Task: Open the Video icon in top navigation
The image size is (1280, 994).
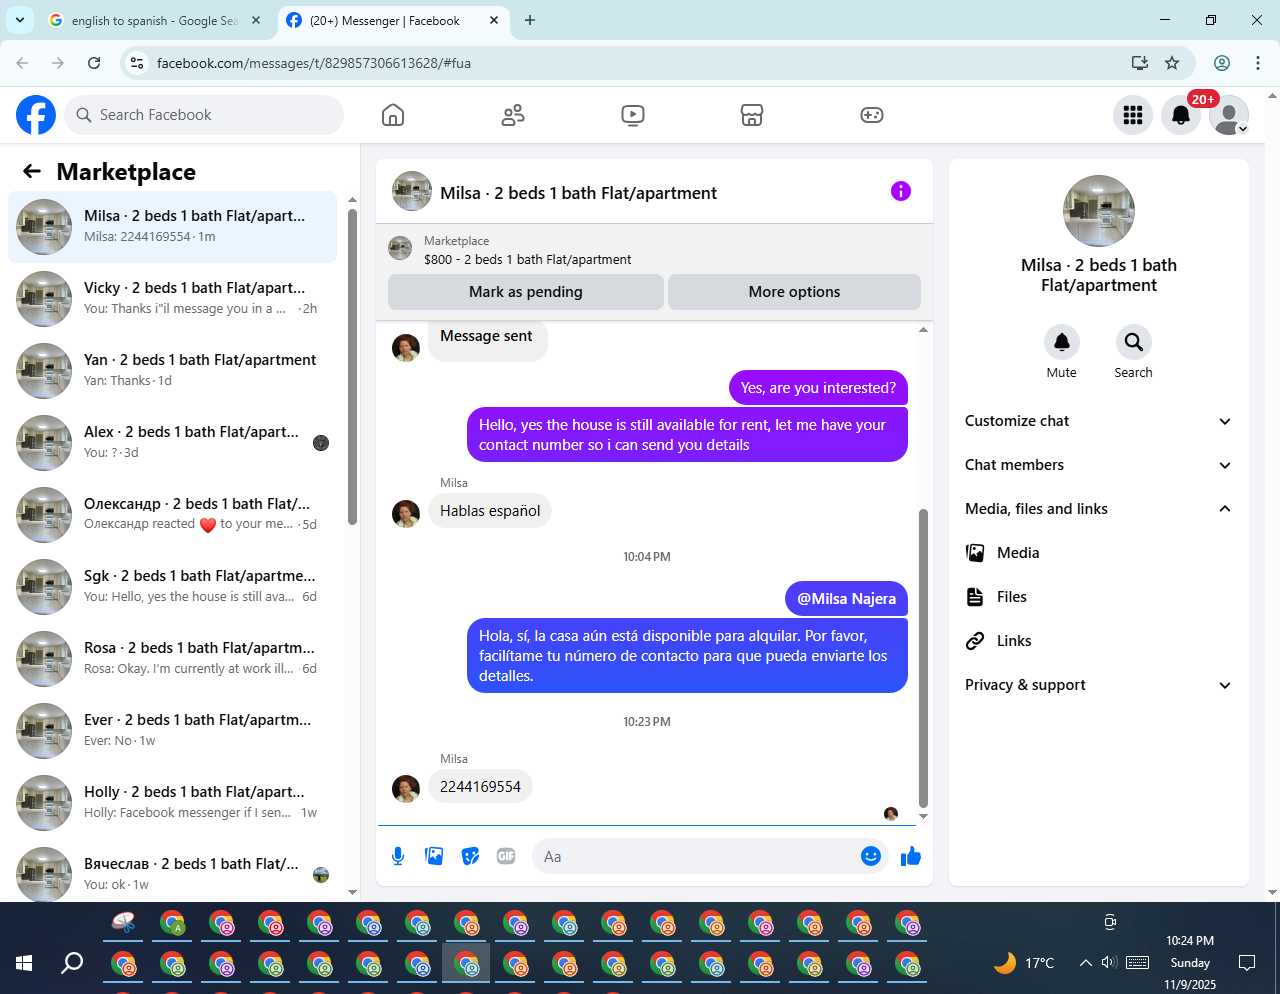Action: [x=633, y=115]
